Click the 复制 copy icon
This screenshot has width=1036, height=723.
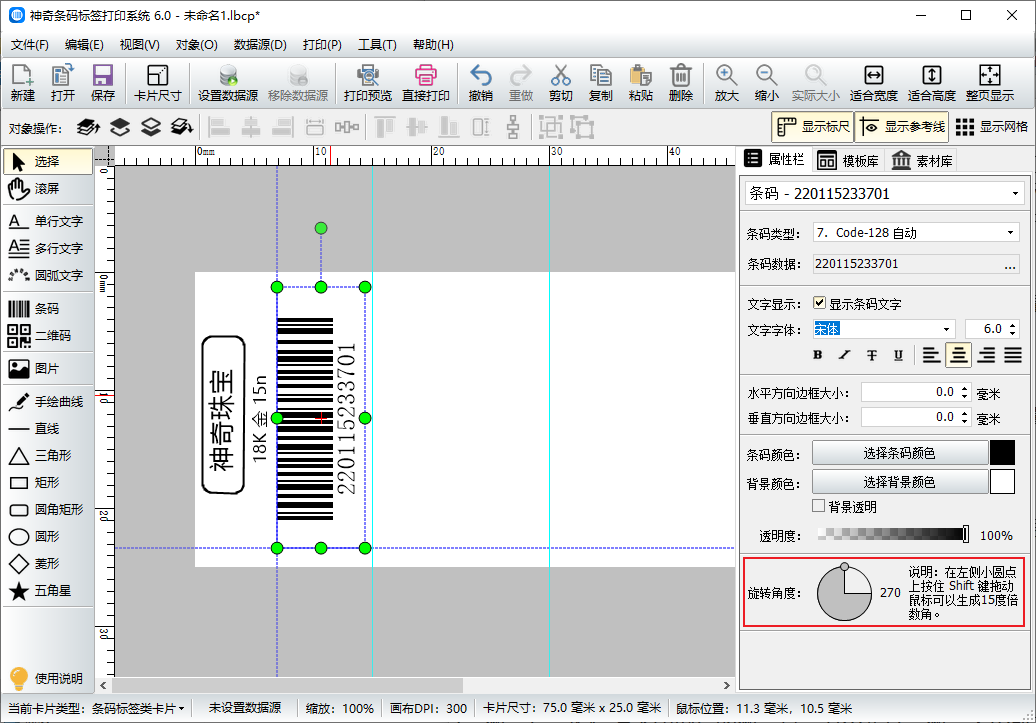(x=601, y=83)
